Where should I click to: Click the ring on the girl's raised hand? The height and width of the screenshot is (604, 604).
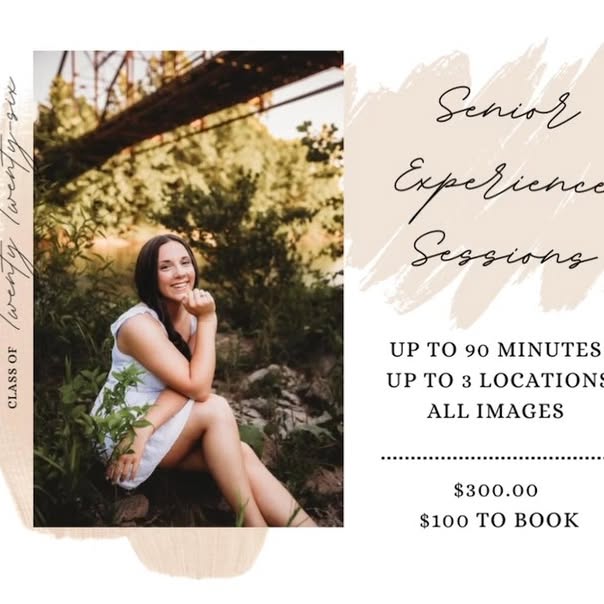(x=202, y=296)
